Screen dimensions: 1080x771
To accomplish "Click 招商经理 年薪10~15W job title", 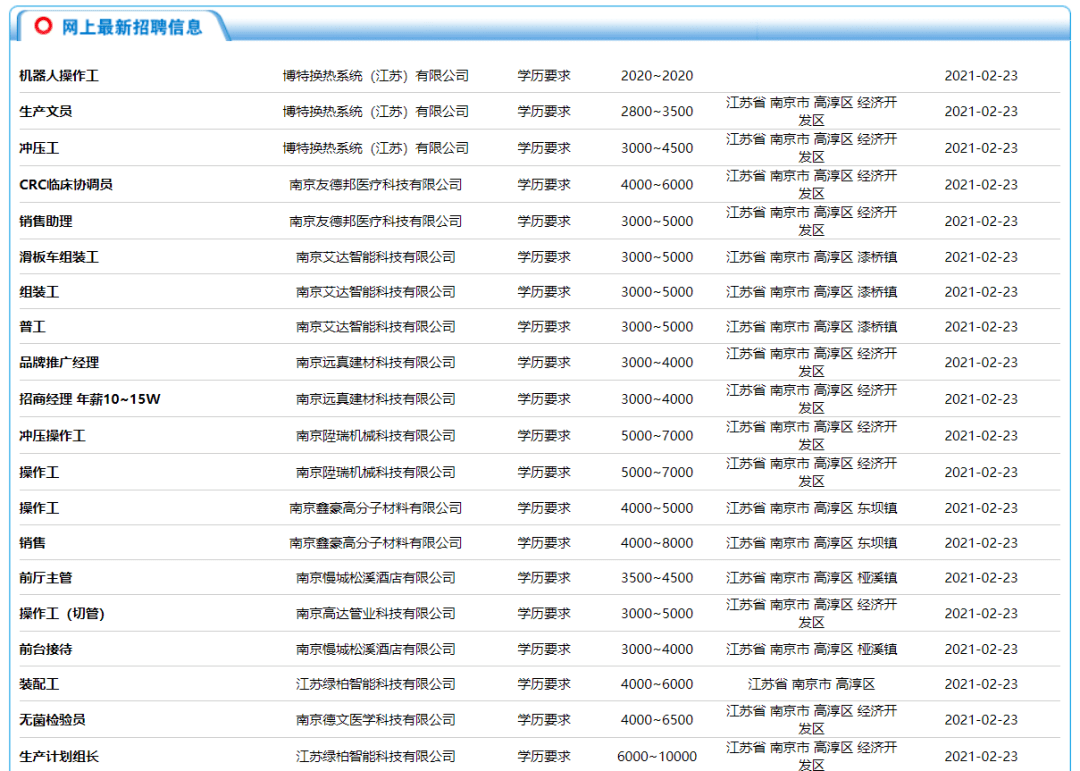I will pos(90,399).
